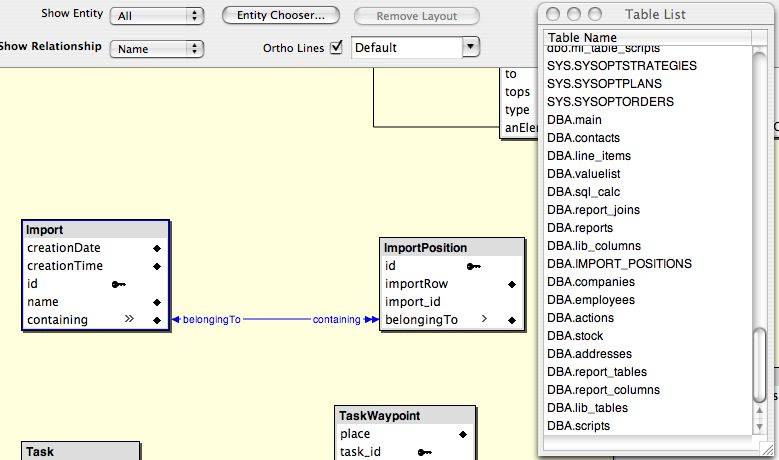Select DBA.report_tables in Table List
Image resolution: width=779 pixels, height=460 pixels.
(x=597, y=372)
